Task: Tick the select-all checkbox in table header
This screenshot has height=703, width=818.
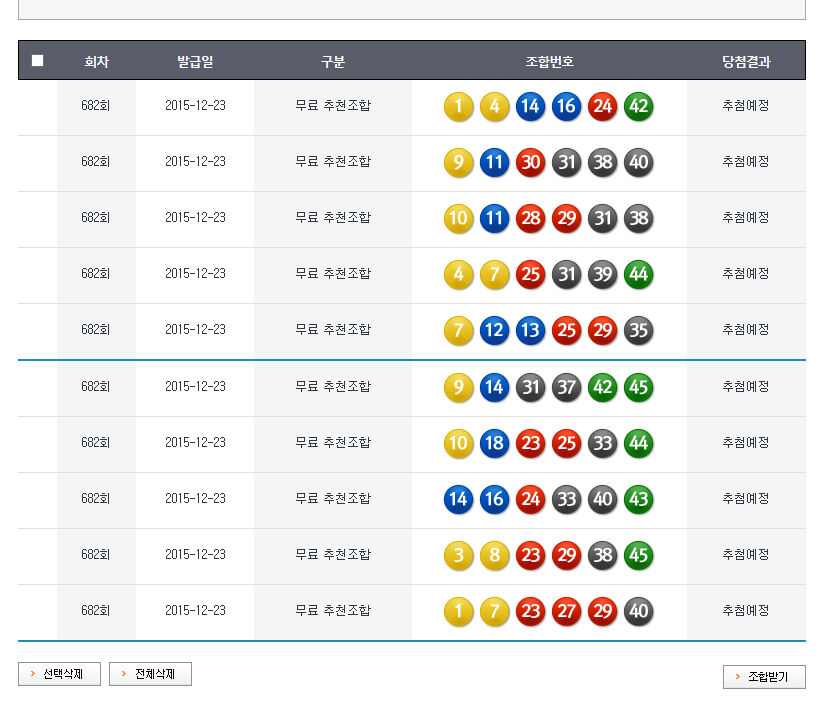Action: point(38,61)
